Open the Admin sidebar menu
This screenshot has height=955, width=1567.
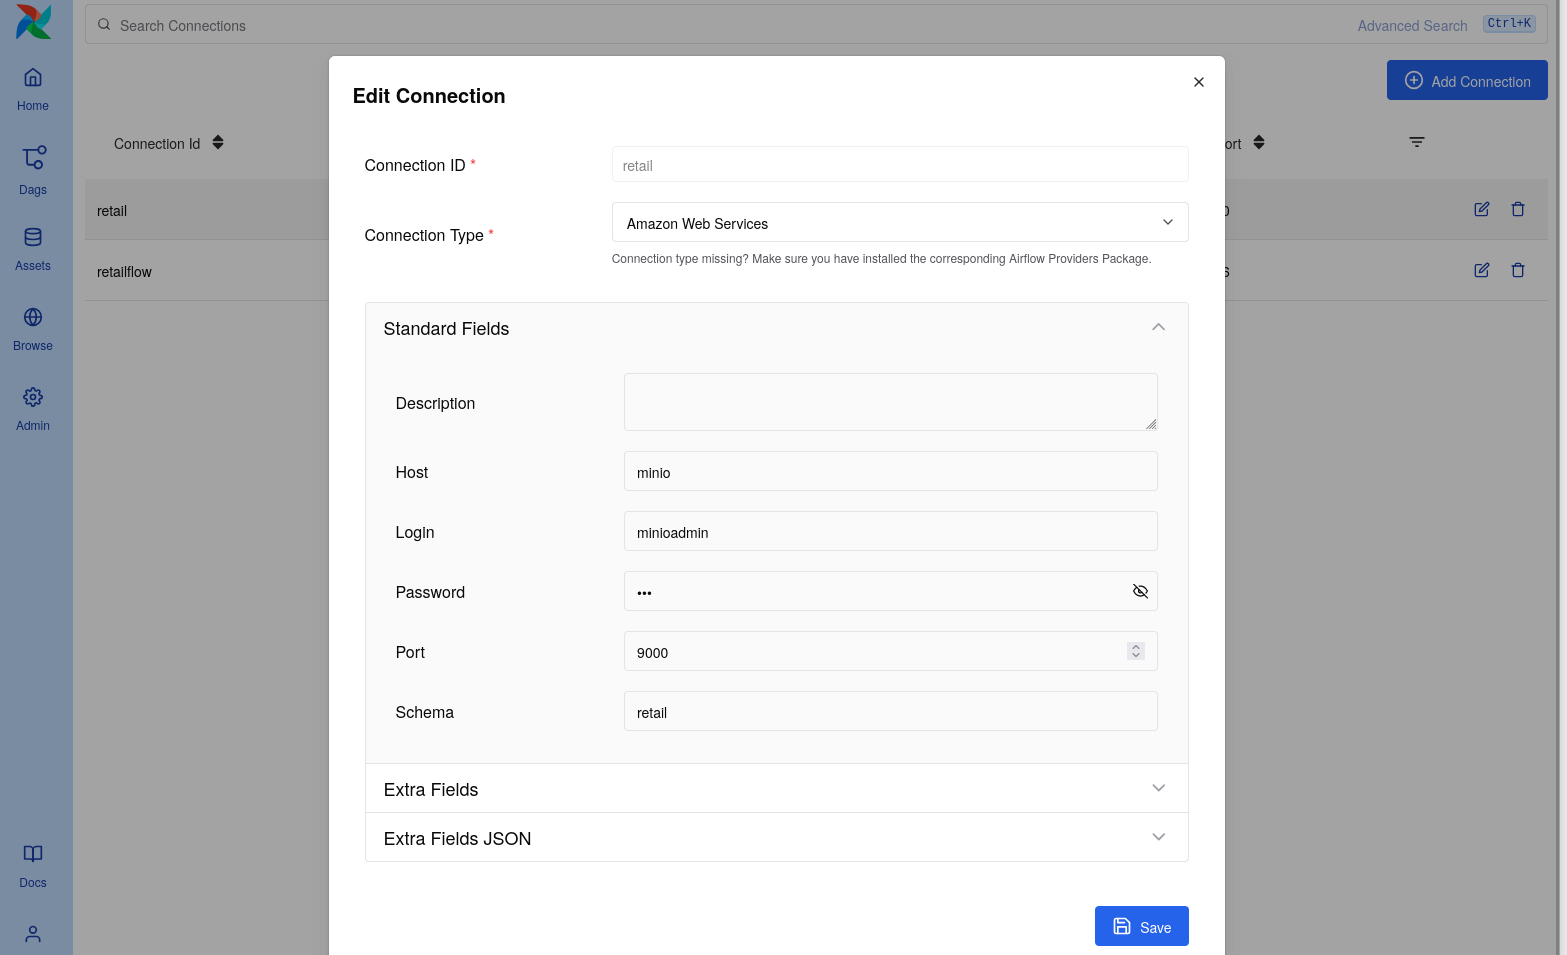(33, 409)
